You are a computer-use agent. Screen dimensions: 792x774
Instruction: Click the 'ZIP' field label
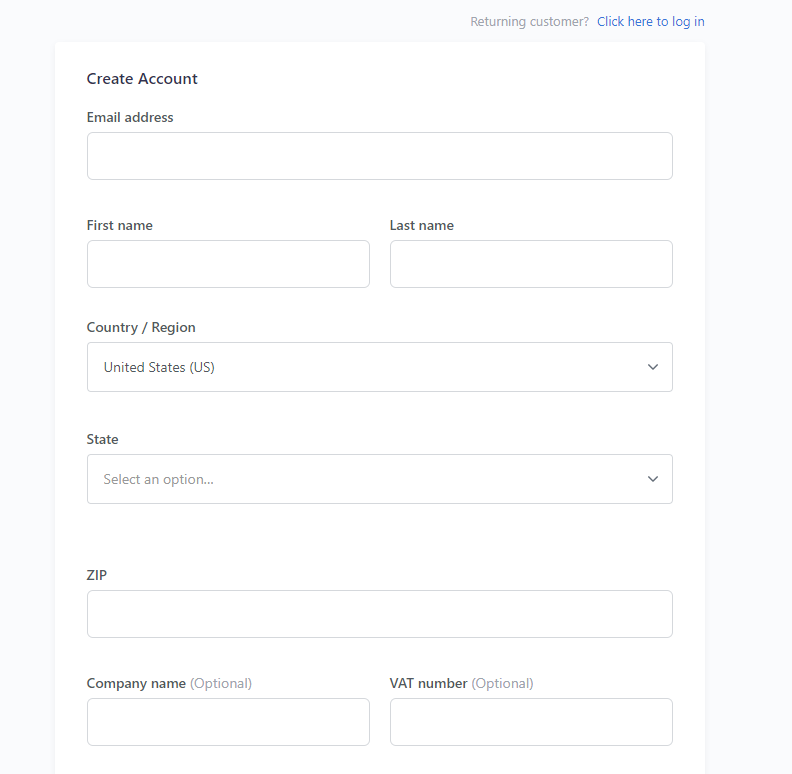96,575
